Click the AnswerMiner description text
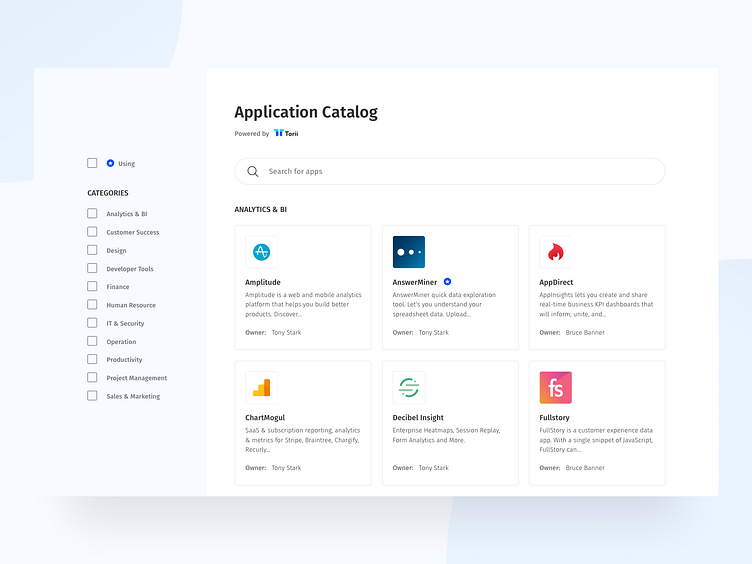This screenshot has height=564, width=752. click(x=444, y=305)
